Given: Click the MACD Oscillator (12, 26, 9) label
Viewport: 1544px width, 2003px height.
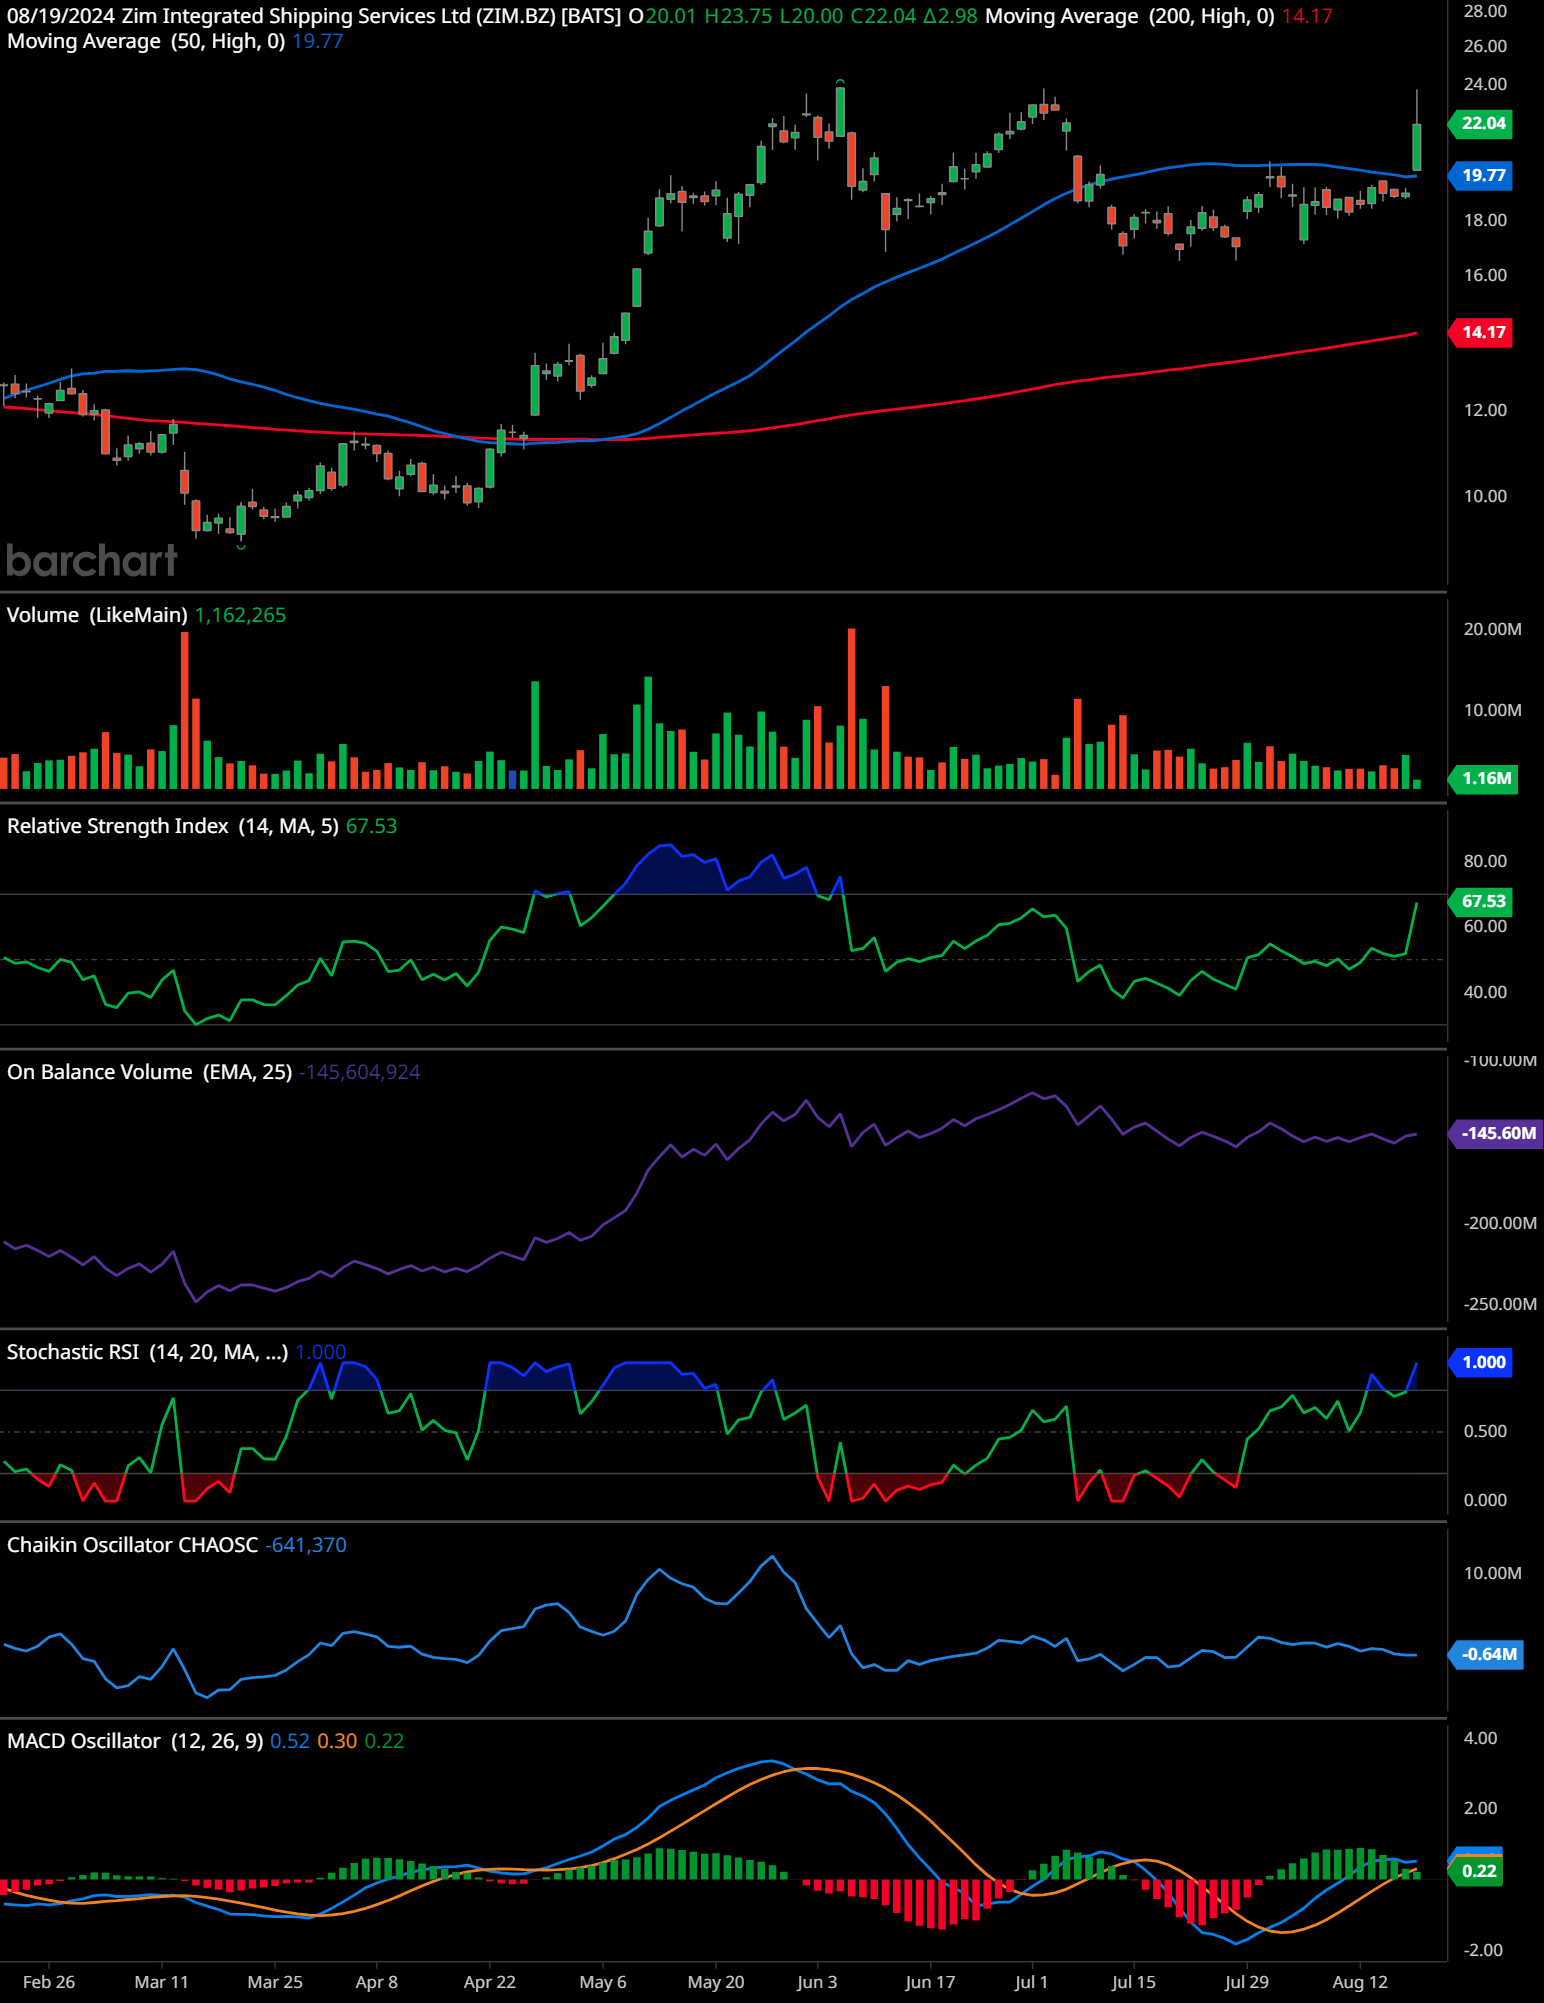Looking at the screenshot, I should [x=135, y=1741].
